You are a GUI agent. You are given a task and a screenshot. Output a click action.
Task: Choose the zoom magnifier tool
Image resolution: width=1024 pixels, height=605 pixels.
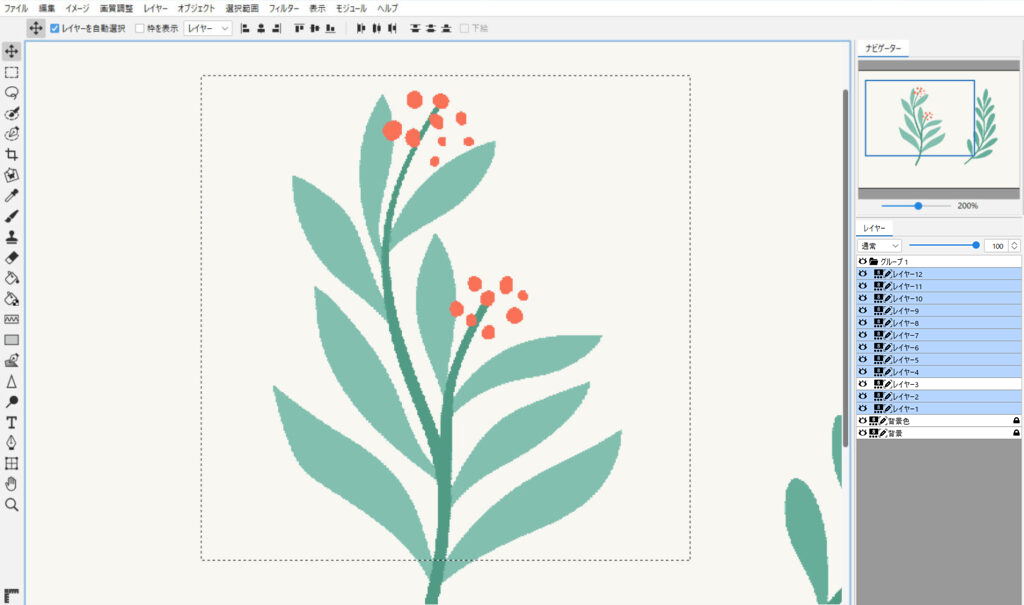coord(12,505)
